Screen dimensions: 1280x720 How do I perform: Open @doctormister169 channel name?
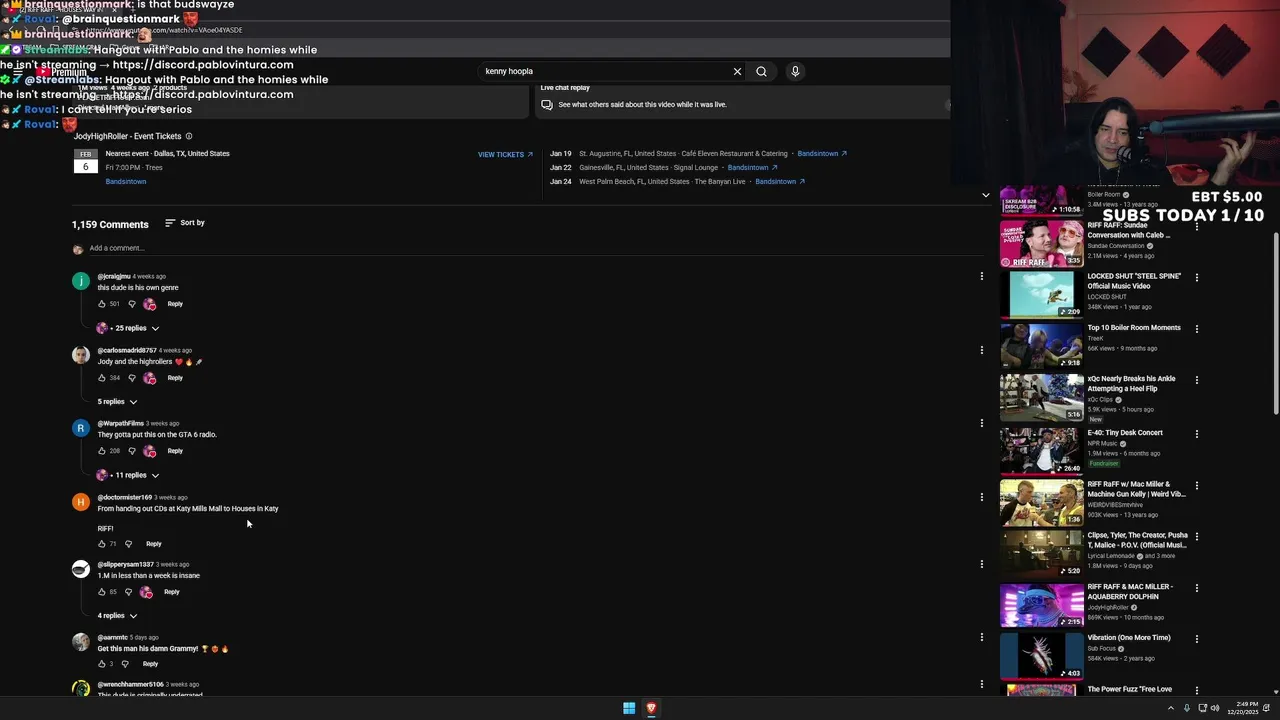tap(125, 497)
